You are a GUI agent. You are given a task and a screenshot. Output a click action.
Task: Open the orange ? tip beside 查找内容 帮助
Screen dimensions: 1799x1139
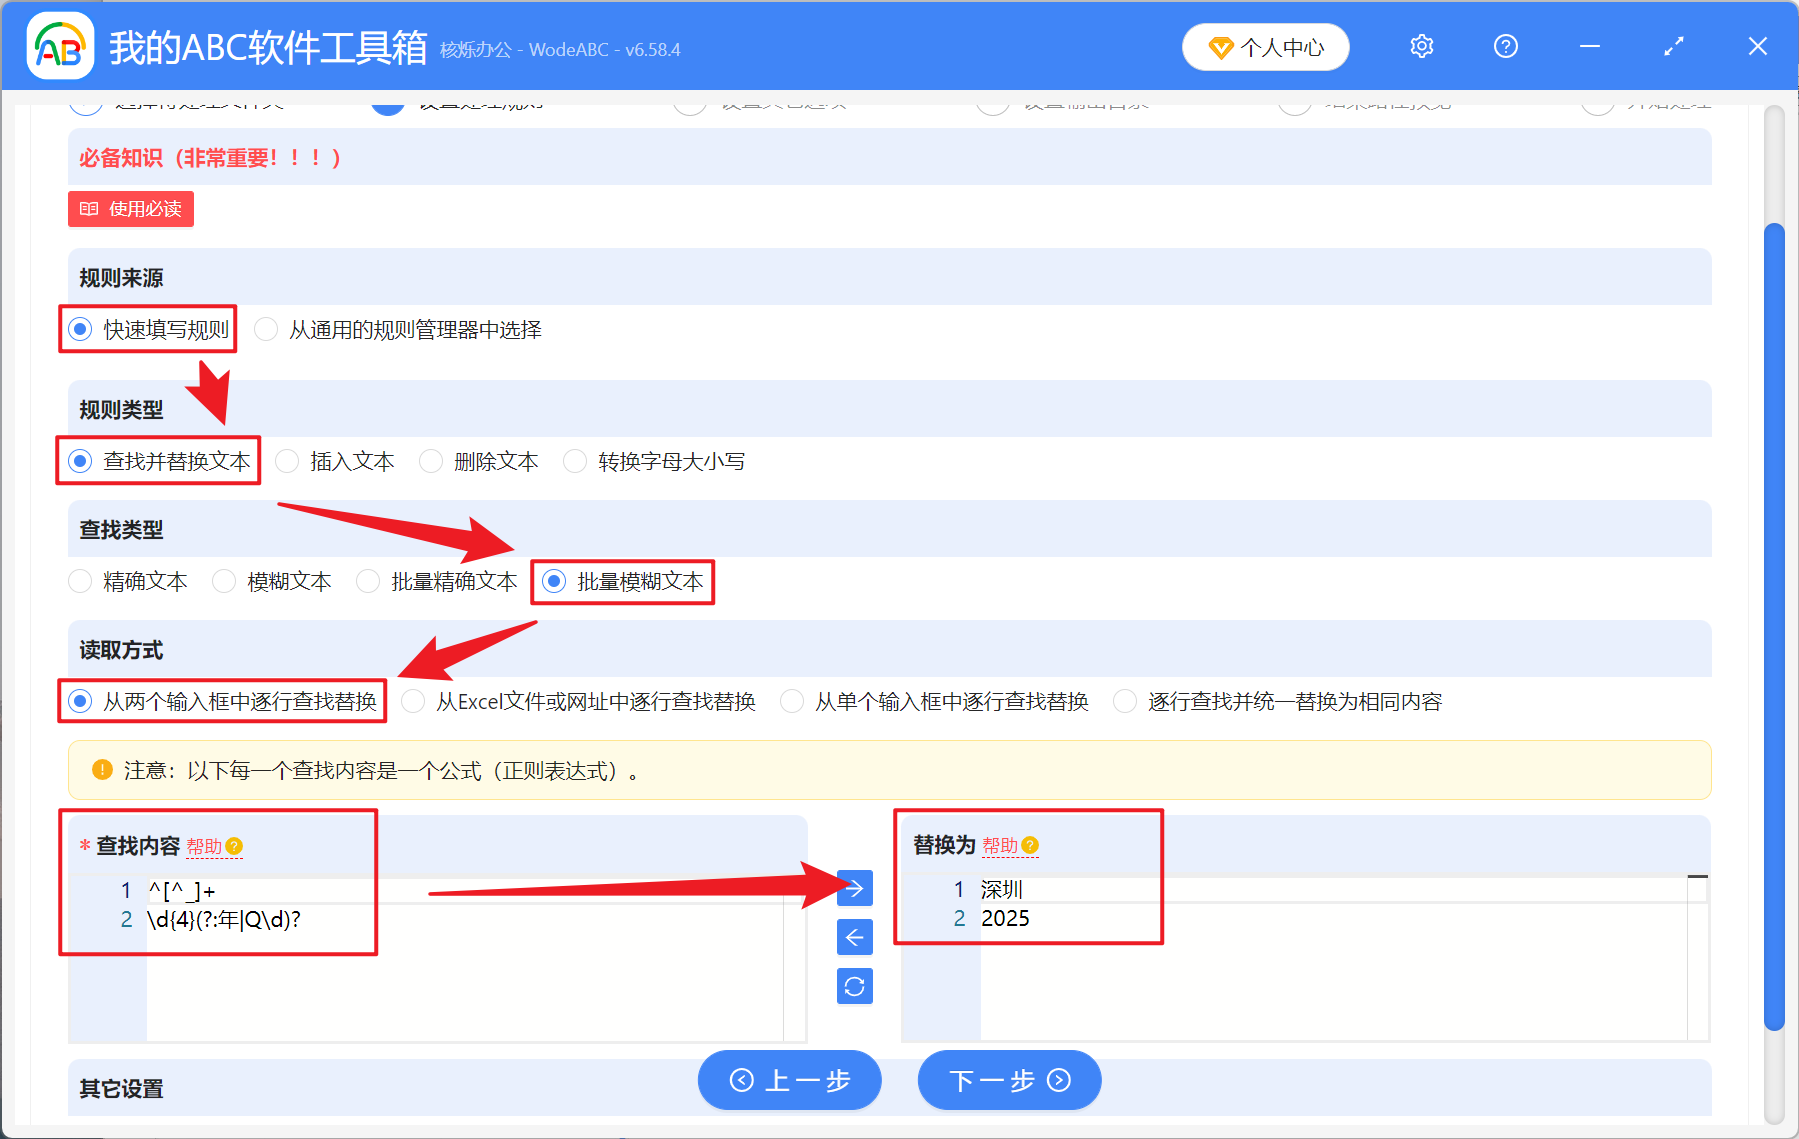tap(235, 846)
